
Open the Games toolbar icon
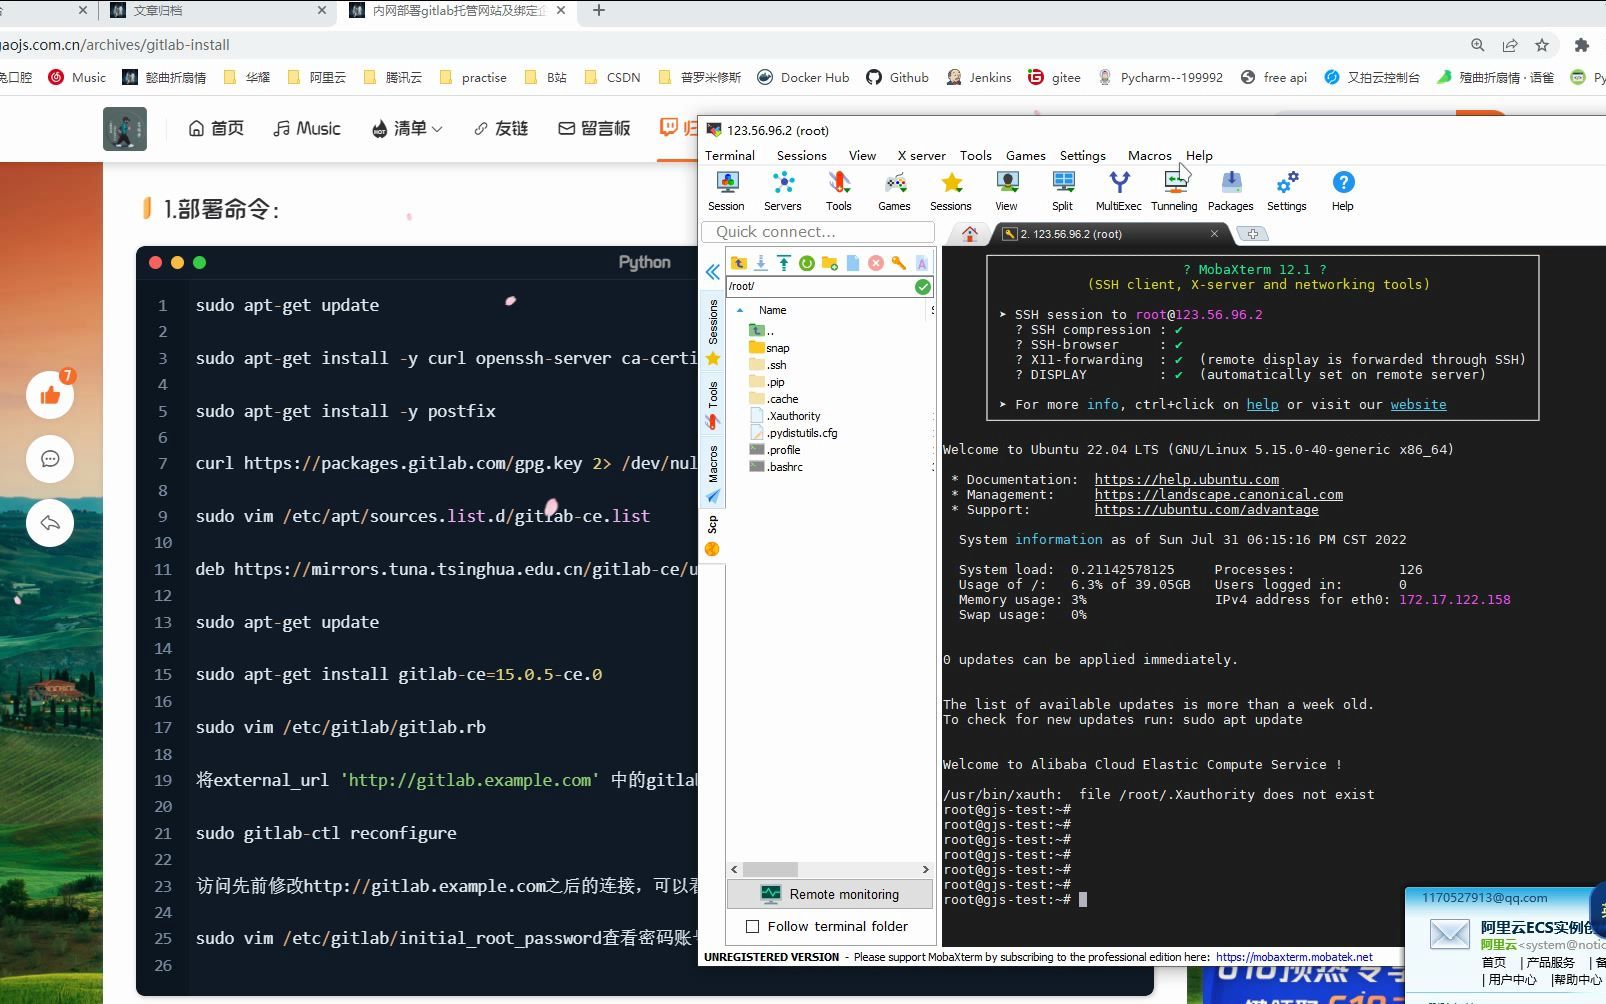click(894, 190)
